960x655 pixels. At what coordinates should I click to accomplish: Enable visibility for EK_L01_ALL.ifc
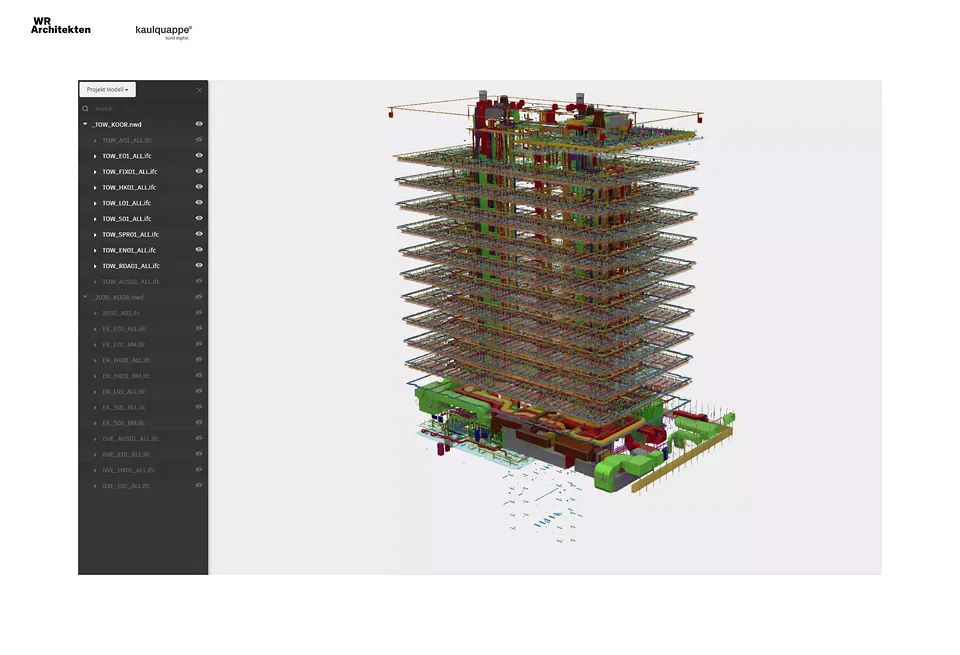(x=199, y=391)
